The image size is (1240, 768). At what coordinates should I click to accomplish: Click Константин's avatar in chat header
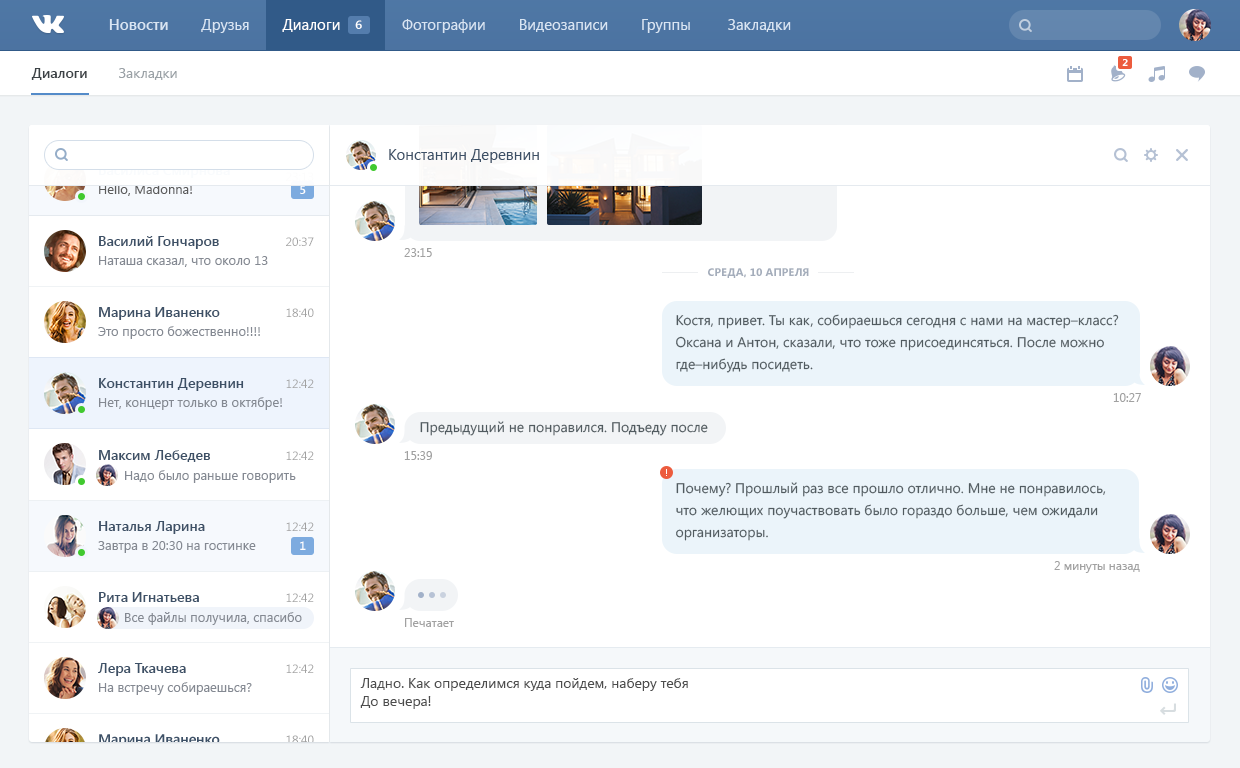(361, 155)
